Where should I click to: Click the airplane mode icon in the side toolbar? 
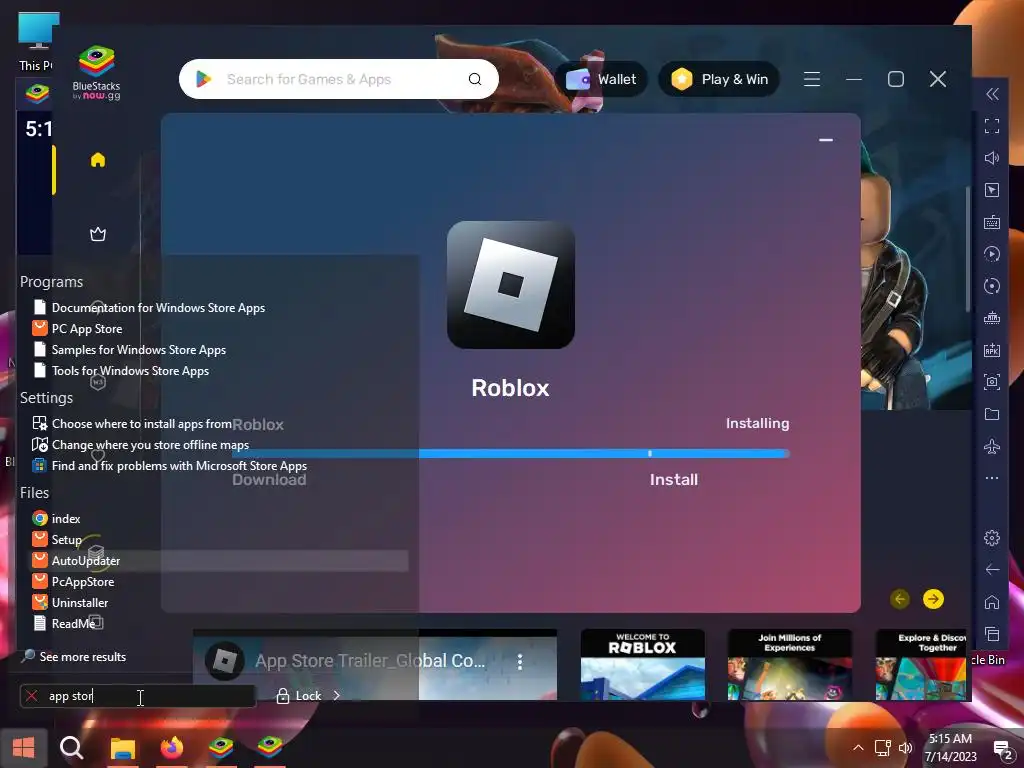[x=992, y=446]
